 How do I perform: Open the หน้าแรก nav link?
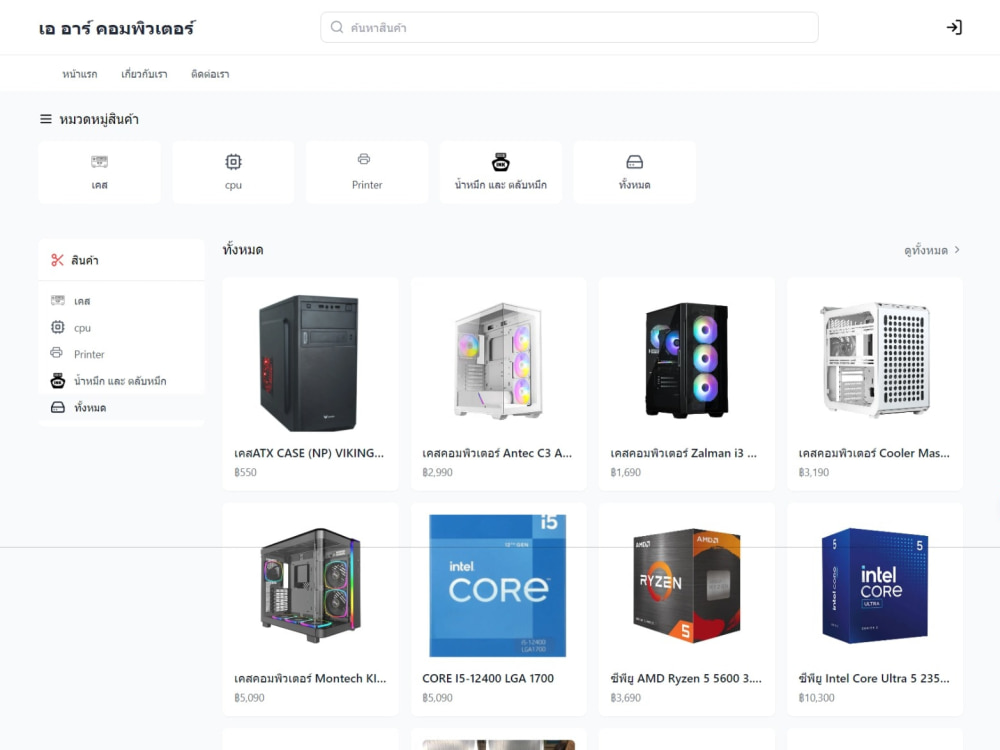80,74
